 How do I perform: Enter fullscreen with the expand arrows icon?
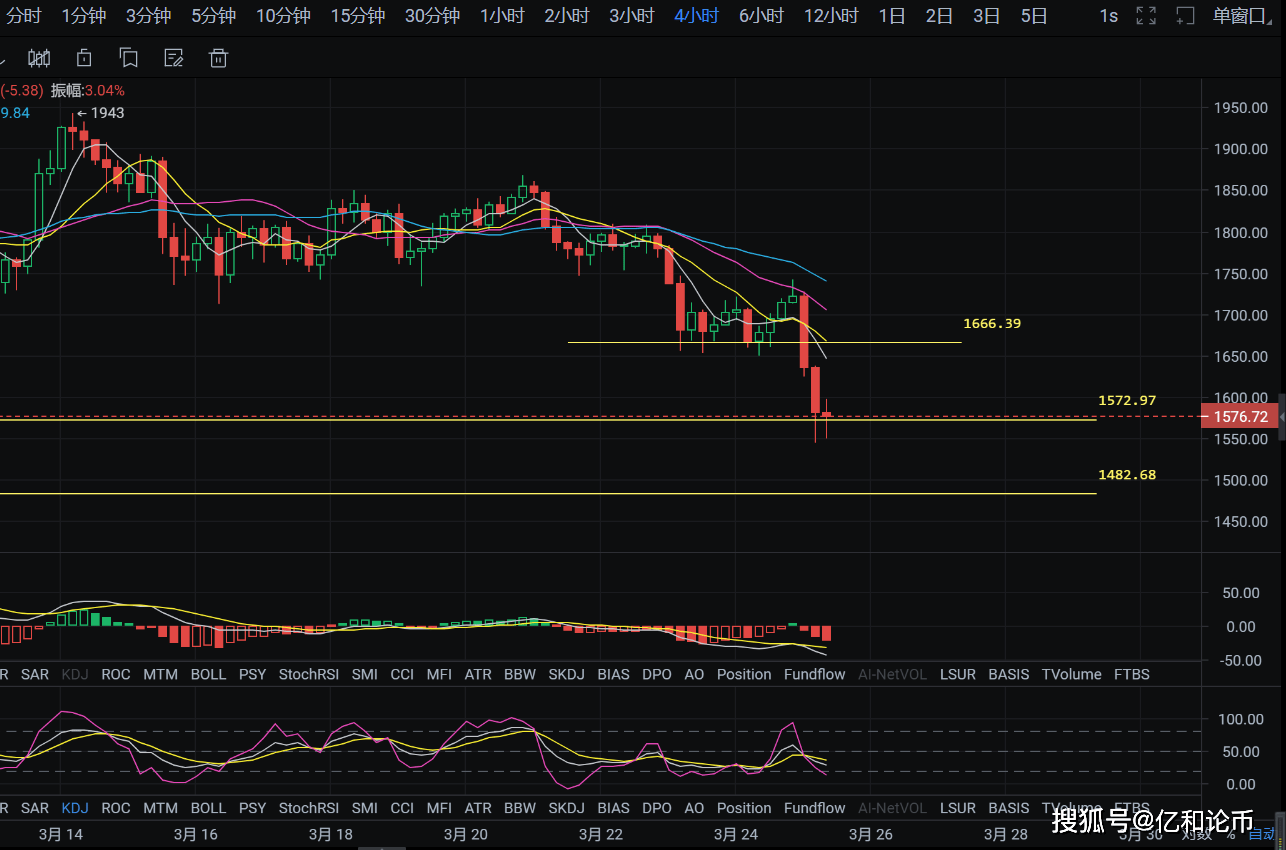(1146, 16)
